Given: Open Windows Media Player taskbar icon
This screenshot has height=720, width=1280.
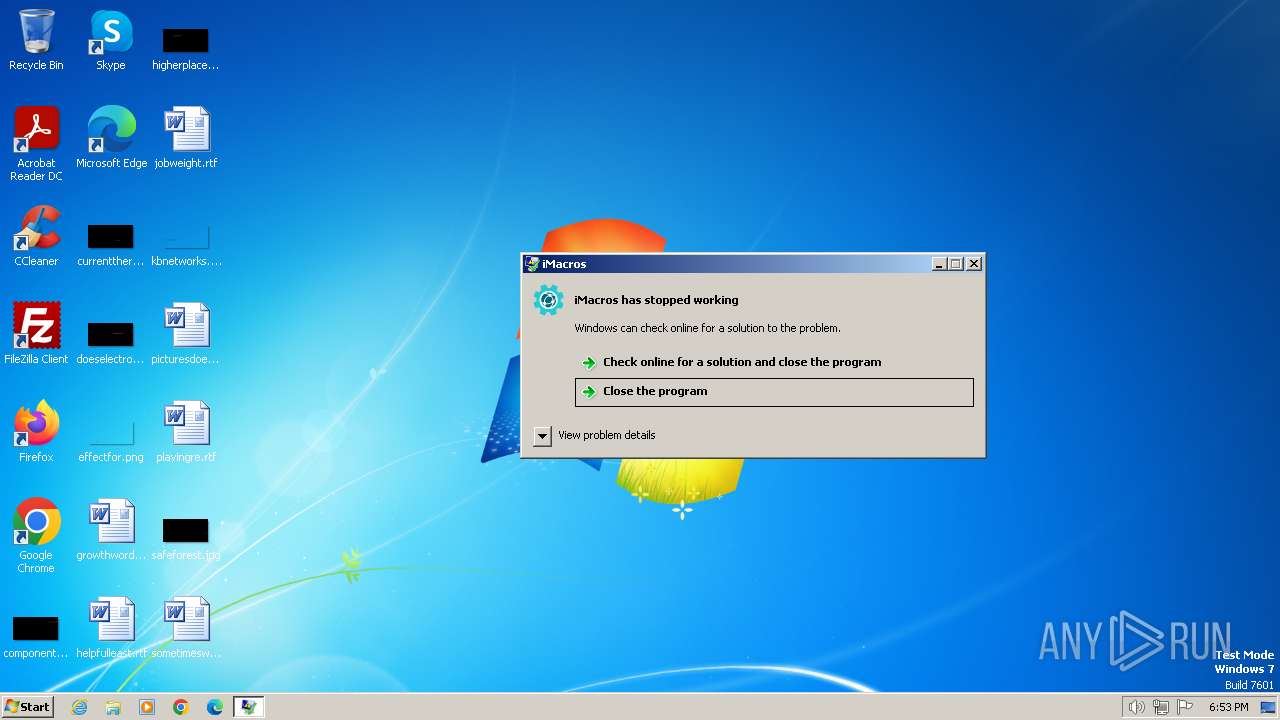Looking at the screenshot, I should tap(147, 707).
